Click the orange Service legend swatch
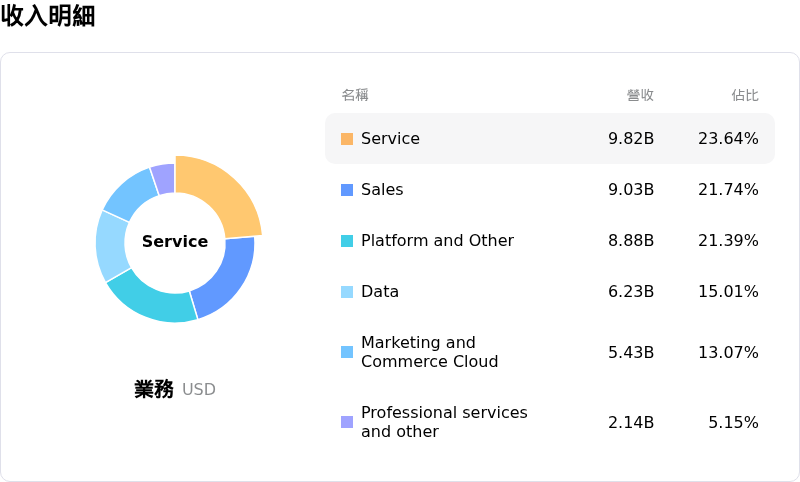800x482 pixels. click(347, 139)
